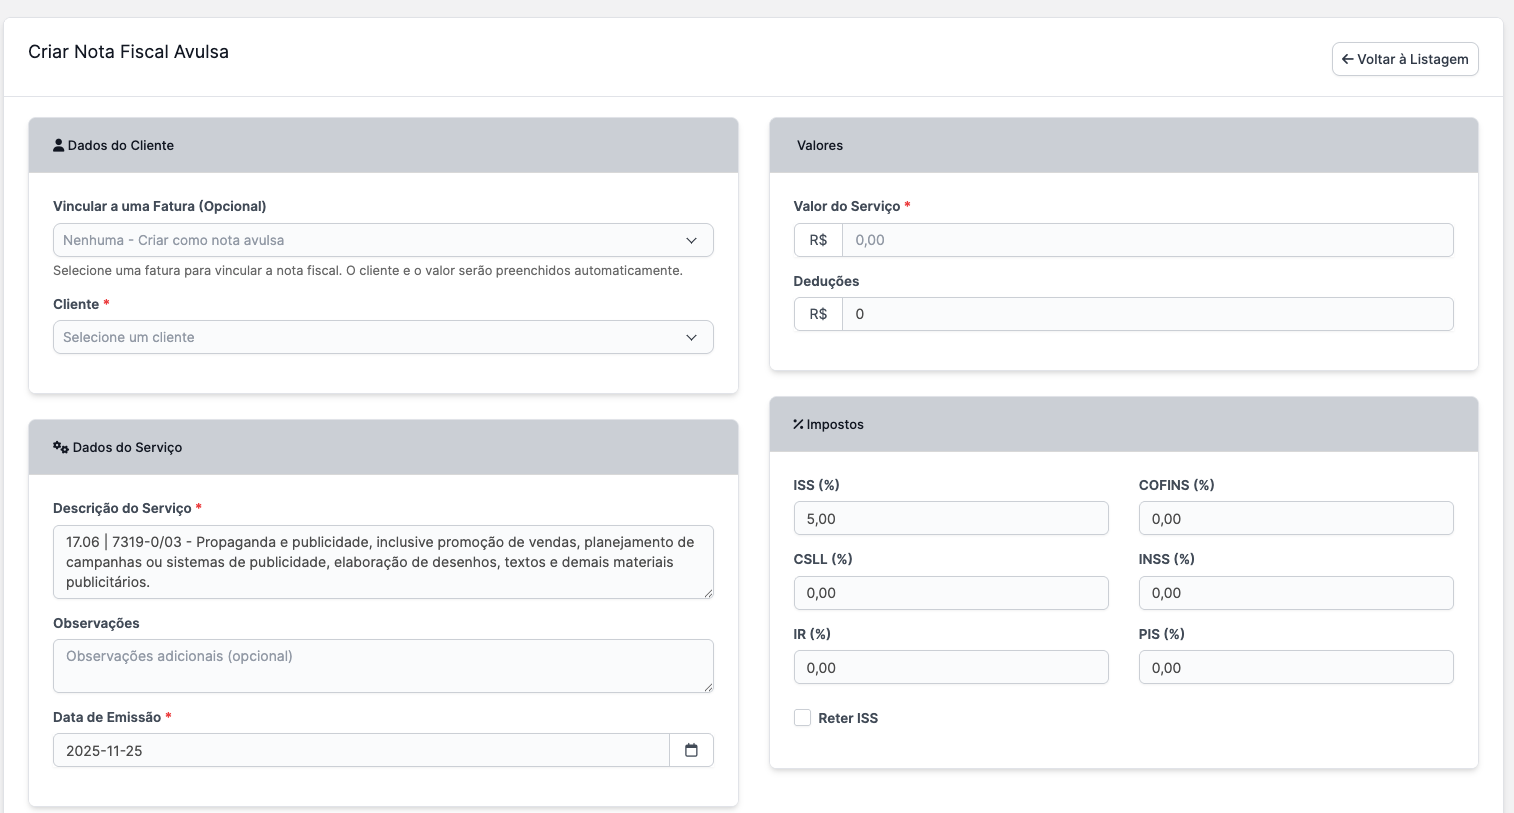Click the Voltar à Listagem button

[1405, 59]
